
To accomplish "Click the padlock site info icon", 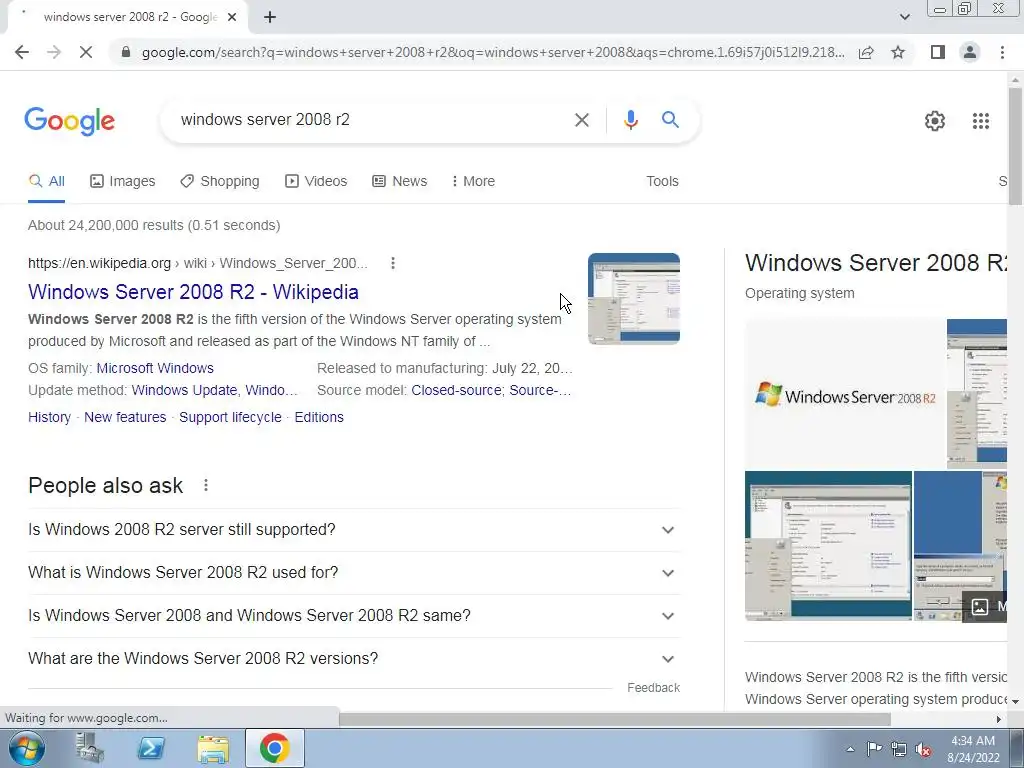I will (x=126, y=52).
